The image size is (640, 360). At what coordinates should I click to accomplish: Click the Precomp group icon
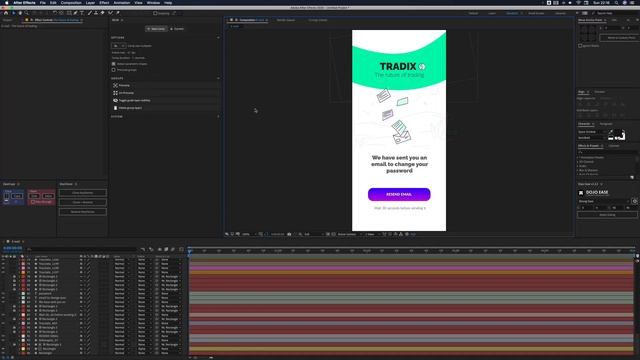116,85
